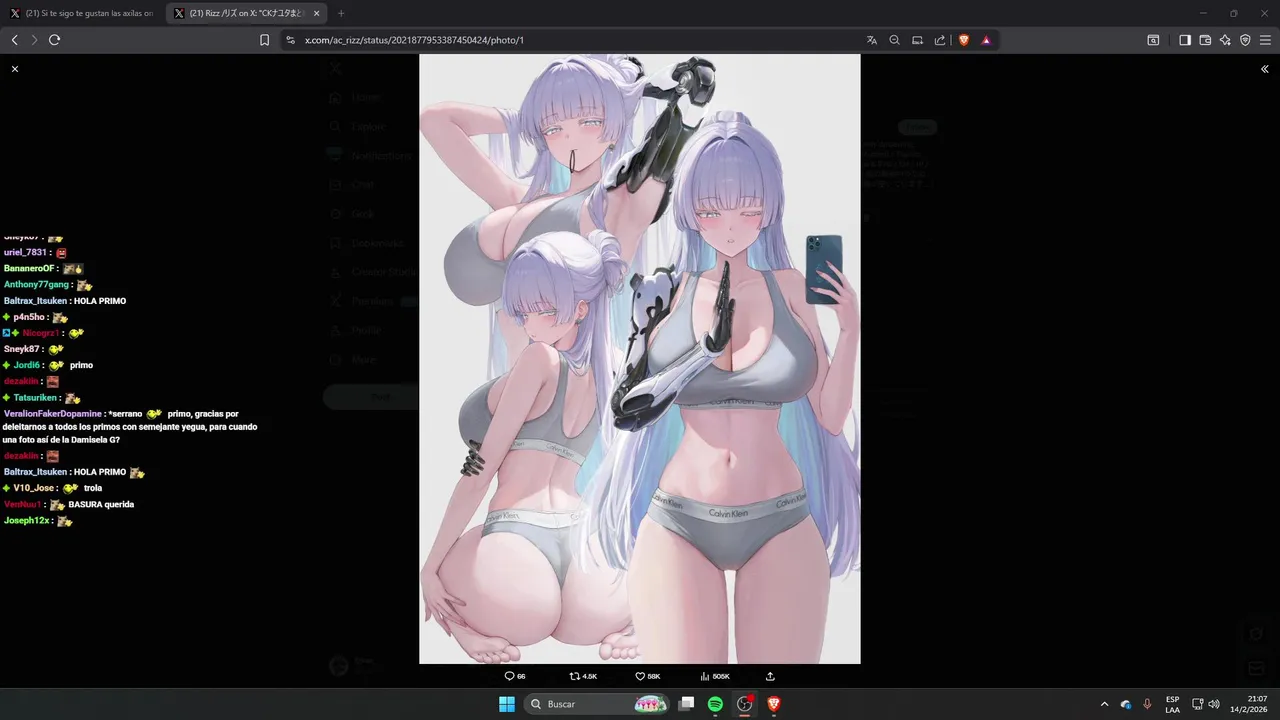Screen dimensions: 1280x720
Task: Open Spotify from the taskbar
Action: pos(715,704)
